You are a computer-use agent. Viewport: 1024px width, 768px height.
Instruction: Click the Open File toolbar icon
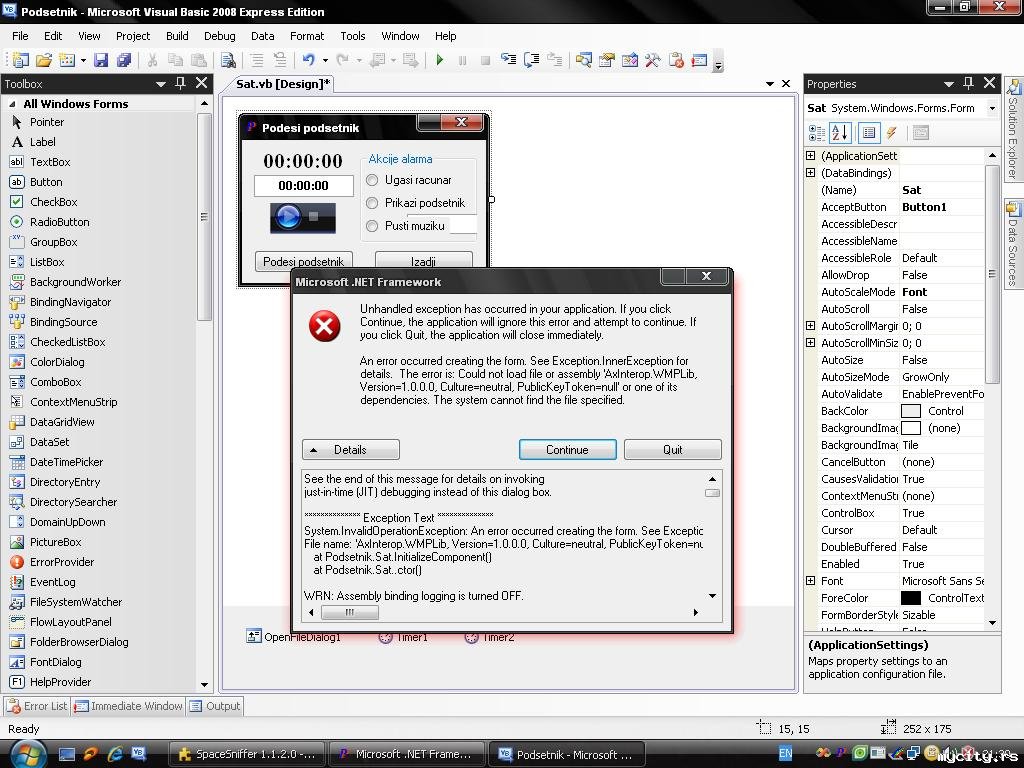coord(43,60)
